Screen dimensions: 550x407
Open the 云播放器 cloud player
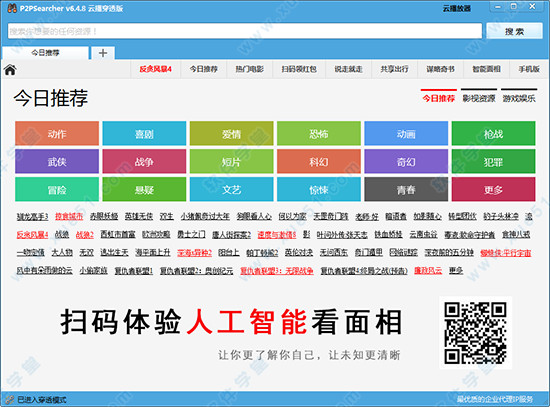457,8
